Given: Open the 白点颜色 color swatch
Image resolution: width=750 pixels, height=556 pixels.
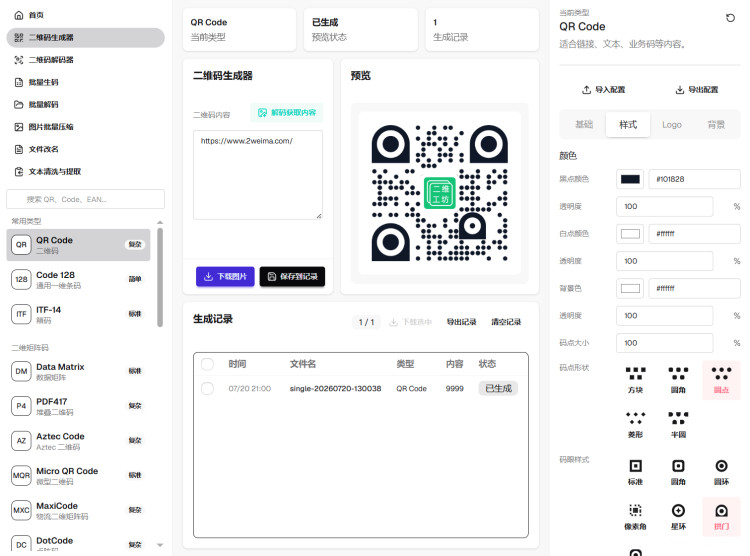Looking at the screenshot, I should [630, 234].
